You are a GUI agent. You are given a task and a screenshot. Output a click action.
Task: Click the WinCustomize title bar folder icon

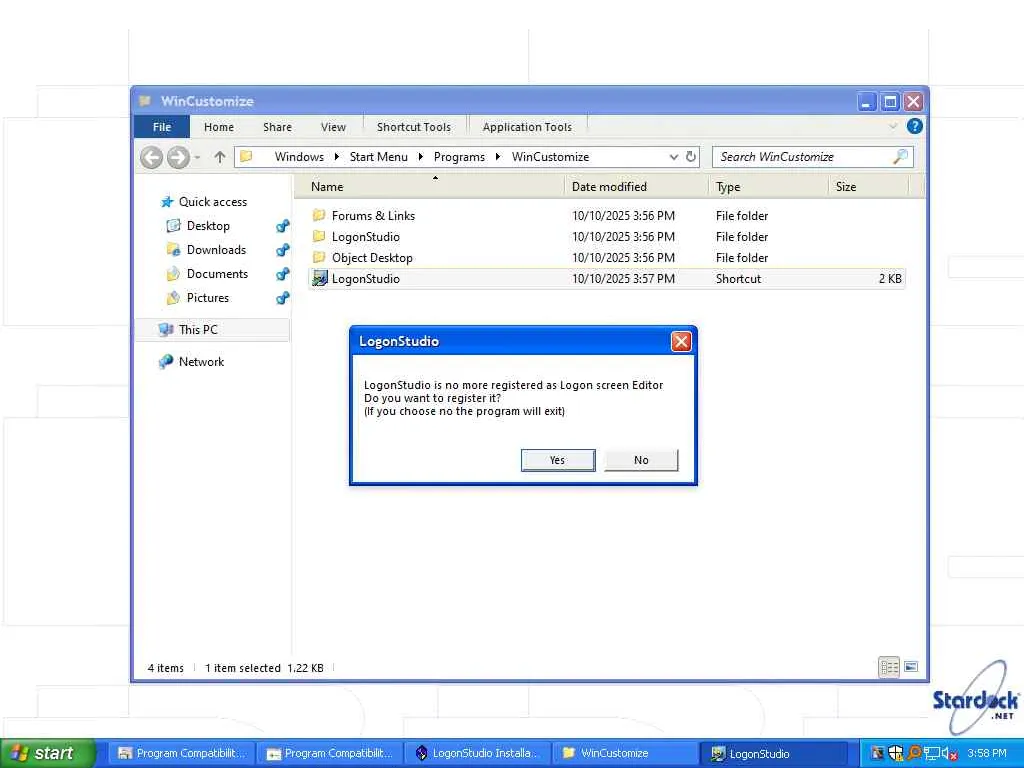(x=146, y=101)
